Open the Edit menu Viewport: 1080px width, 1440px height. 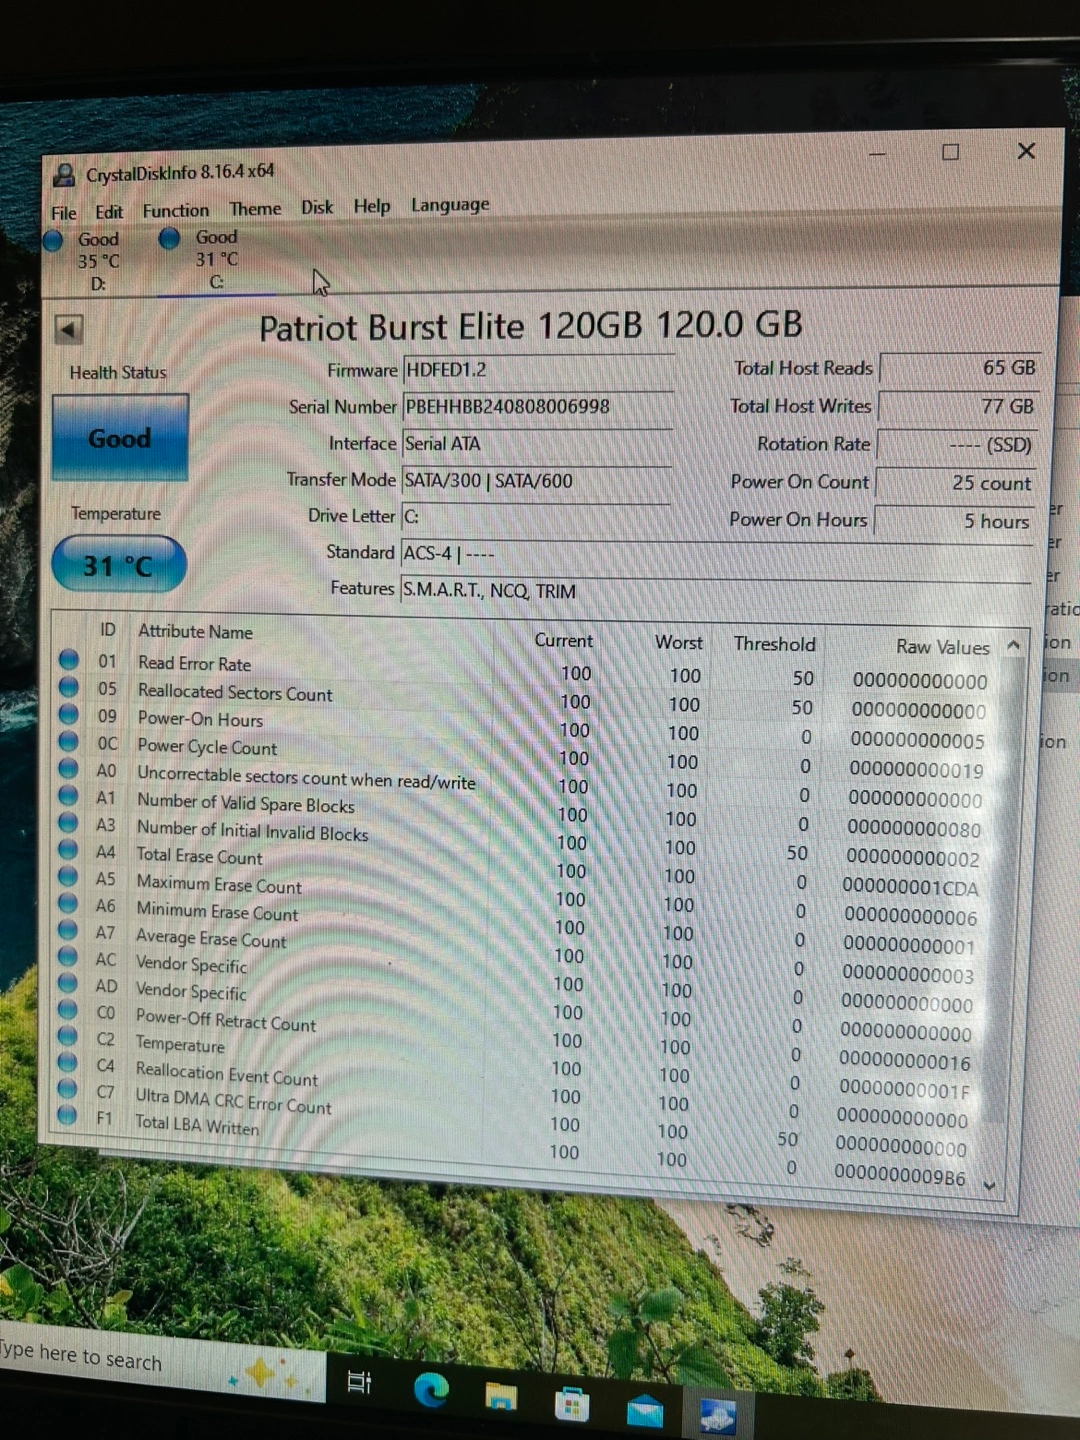tap(109, 212)
